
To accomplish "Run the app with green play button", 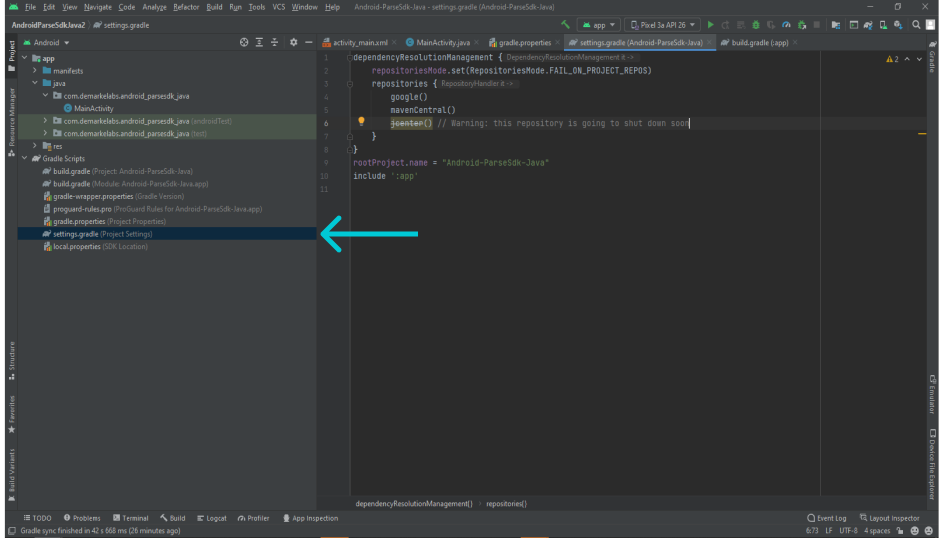I will [x=710, y=25].
